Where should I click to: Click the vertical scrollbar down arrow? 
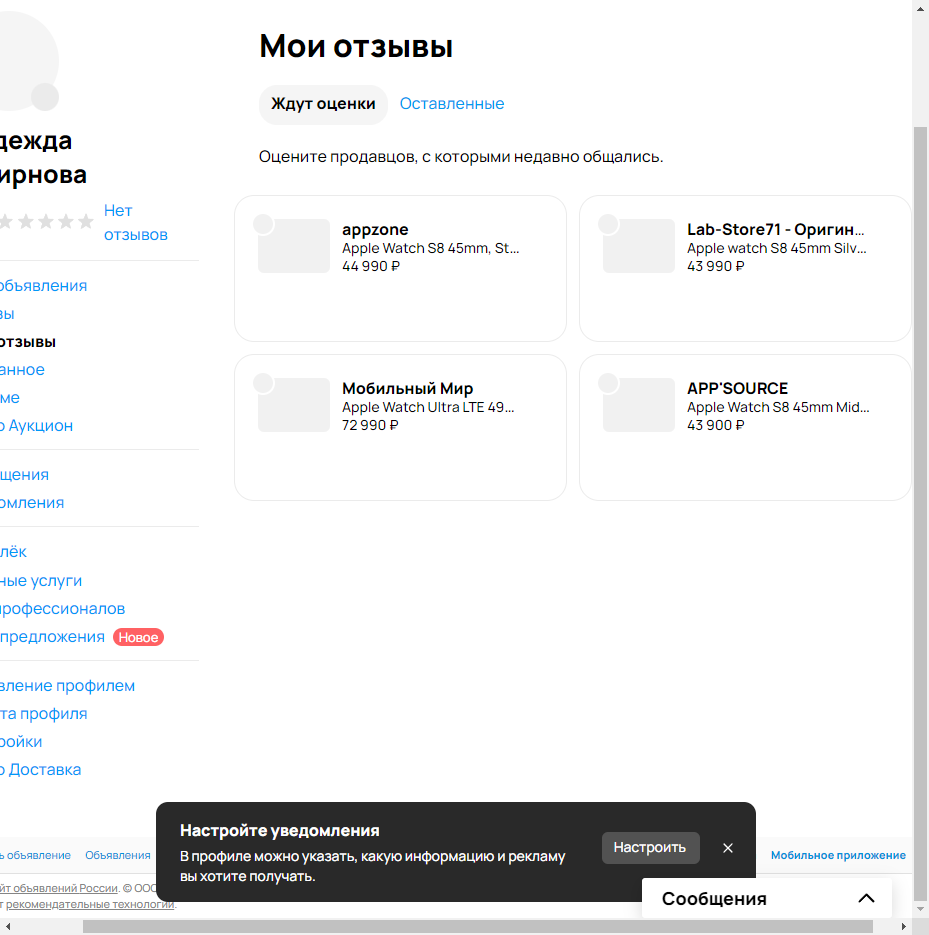pos(921,910)
